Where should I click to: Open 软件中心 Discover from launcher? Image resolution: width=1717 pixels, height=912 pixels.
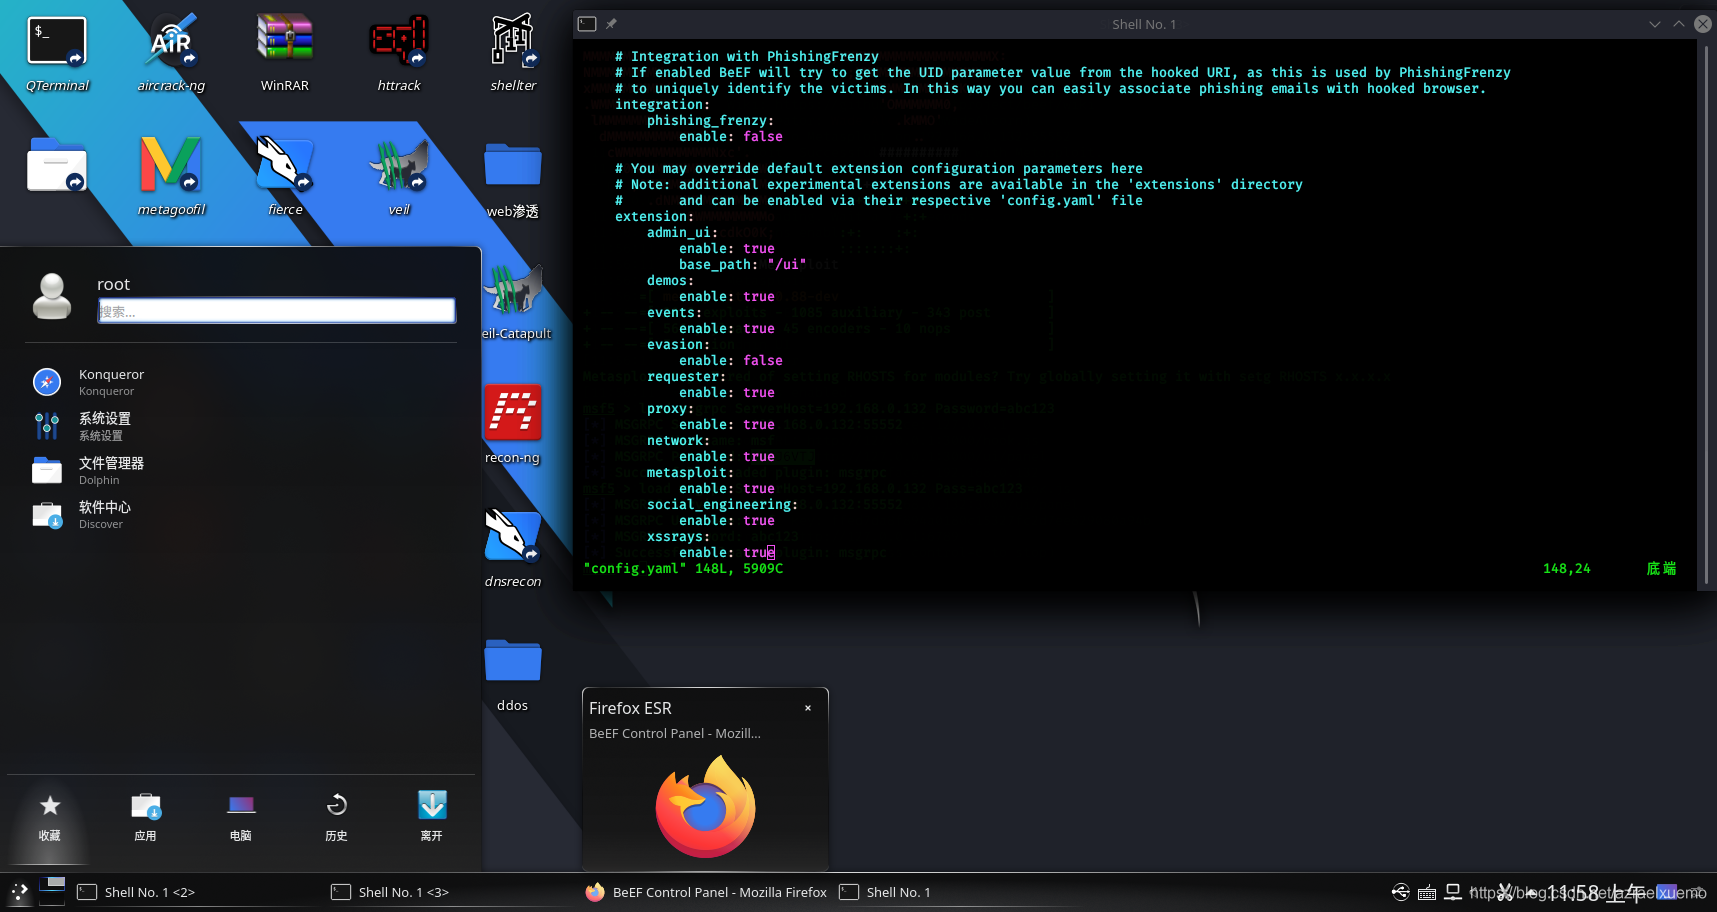coord(240,515)
